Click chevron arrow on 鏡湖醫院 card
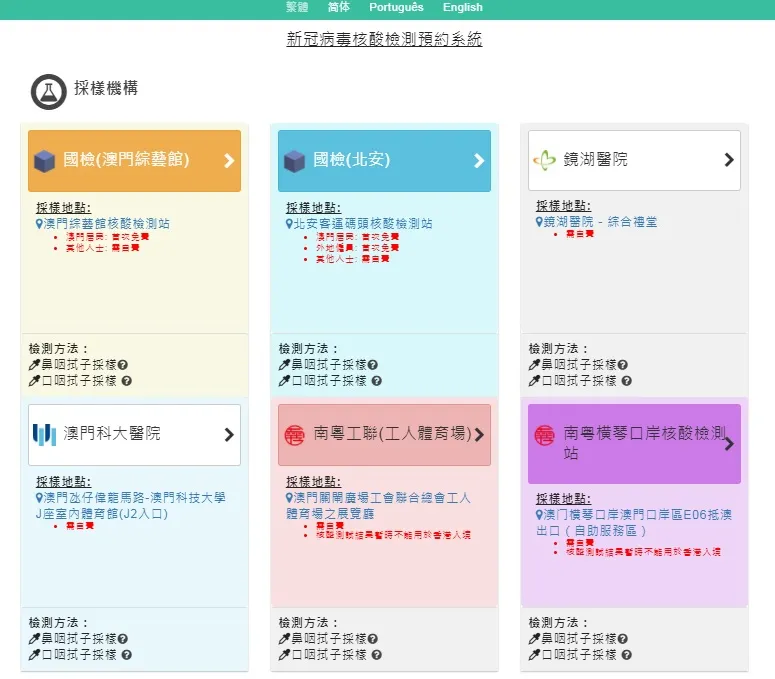The height and width of the screenshot is (679, 775). click(x=729, y=160)
